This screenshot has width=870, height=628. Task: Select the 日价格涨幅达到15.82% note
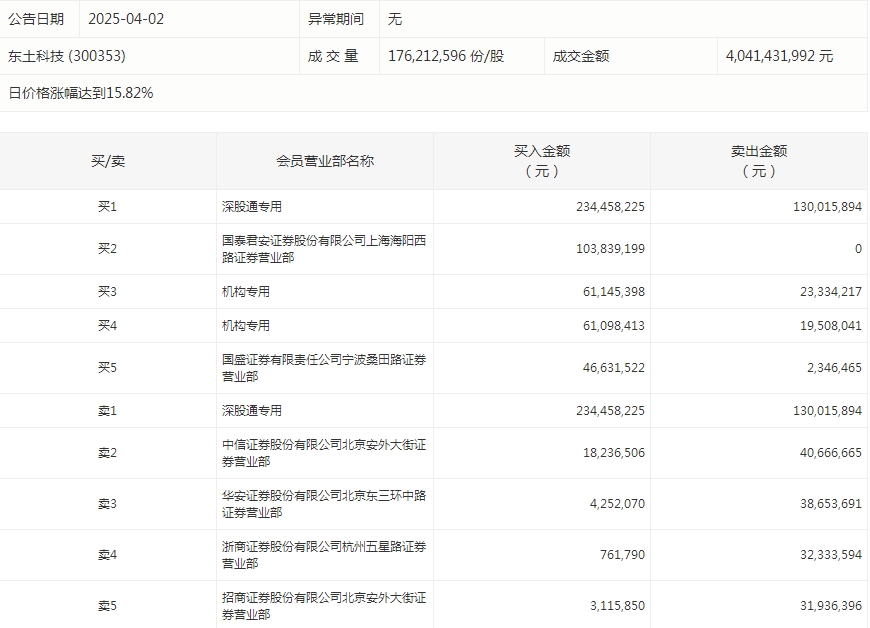[x=80, y=93]
